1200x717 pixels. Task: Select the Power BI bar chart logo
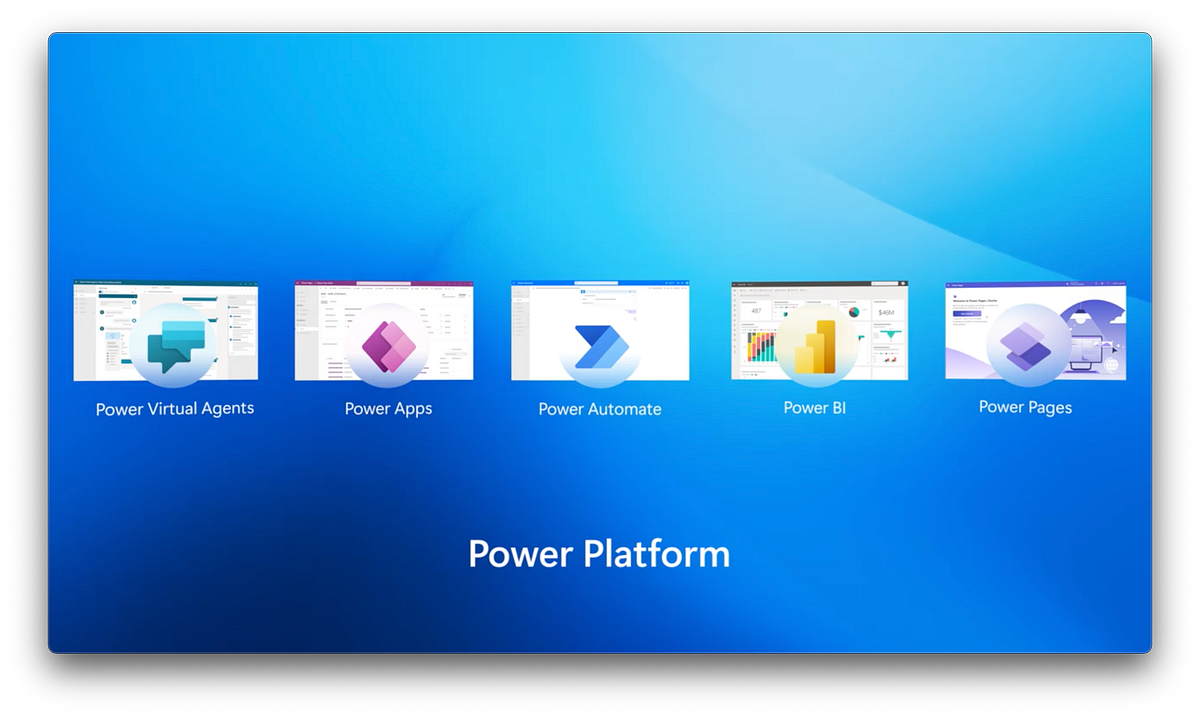pos(816,347)
